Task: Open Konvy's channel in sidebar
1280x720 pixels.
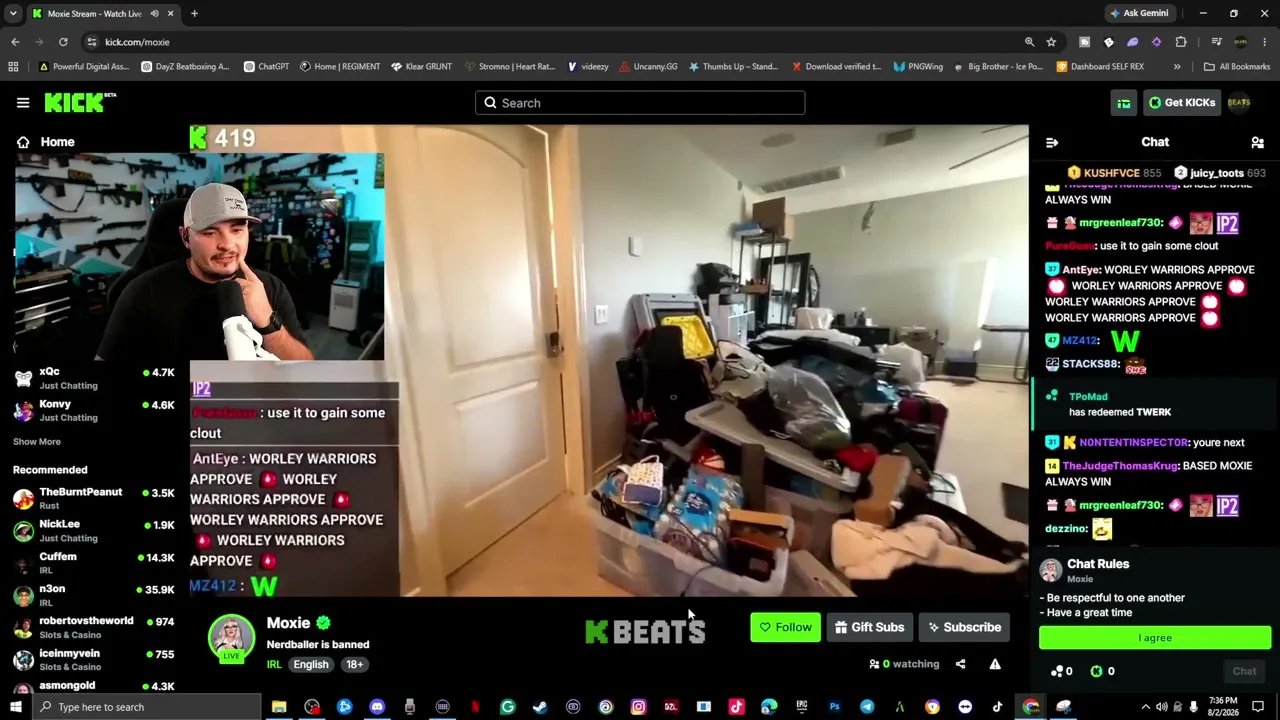Action: coord(94,410)
